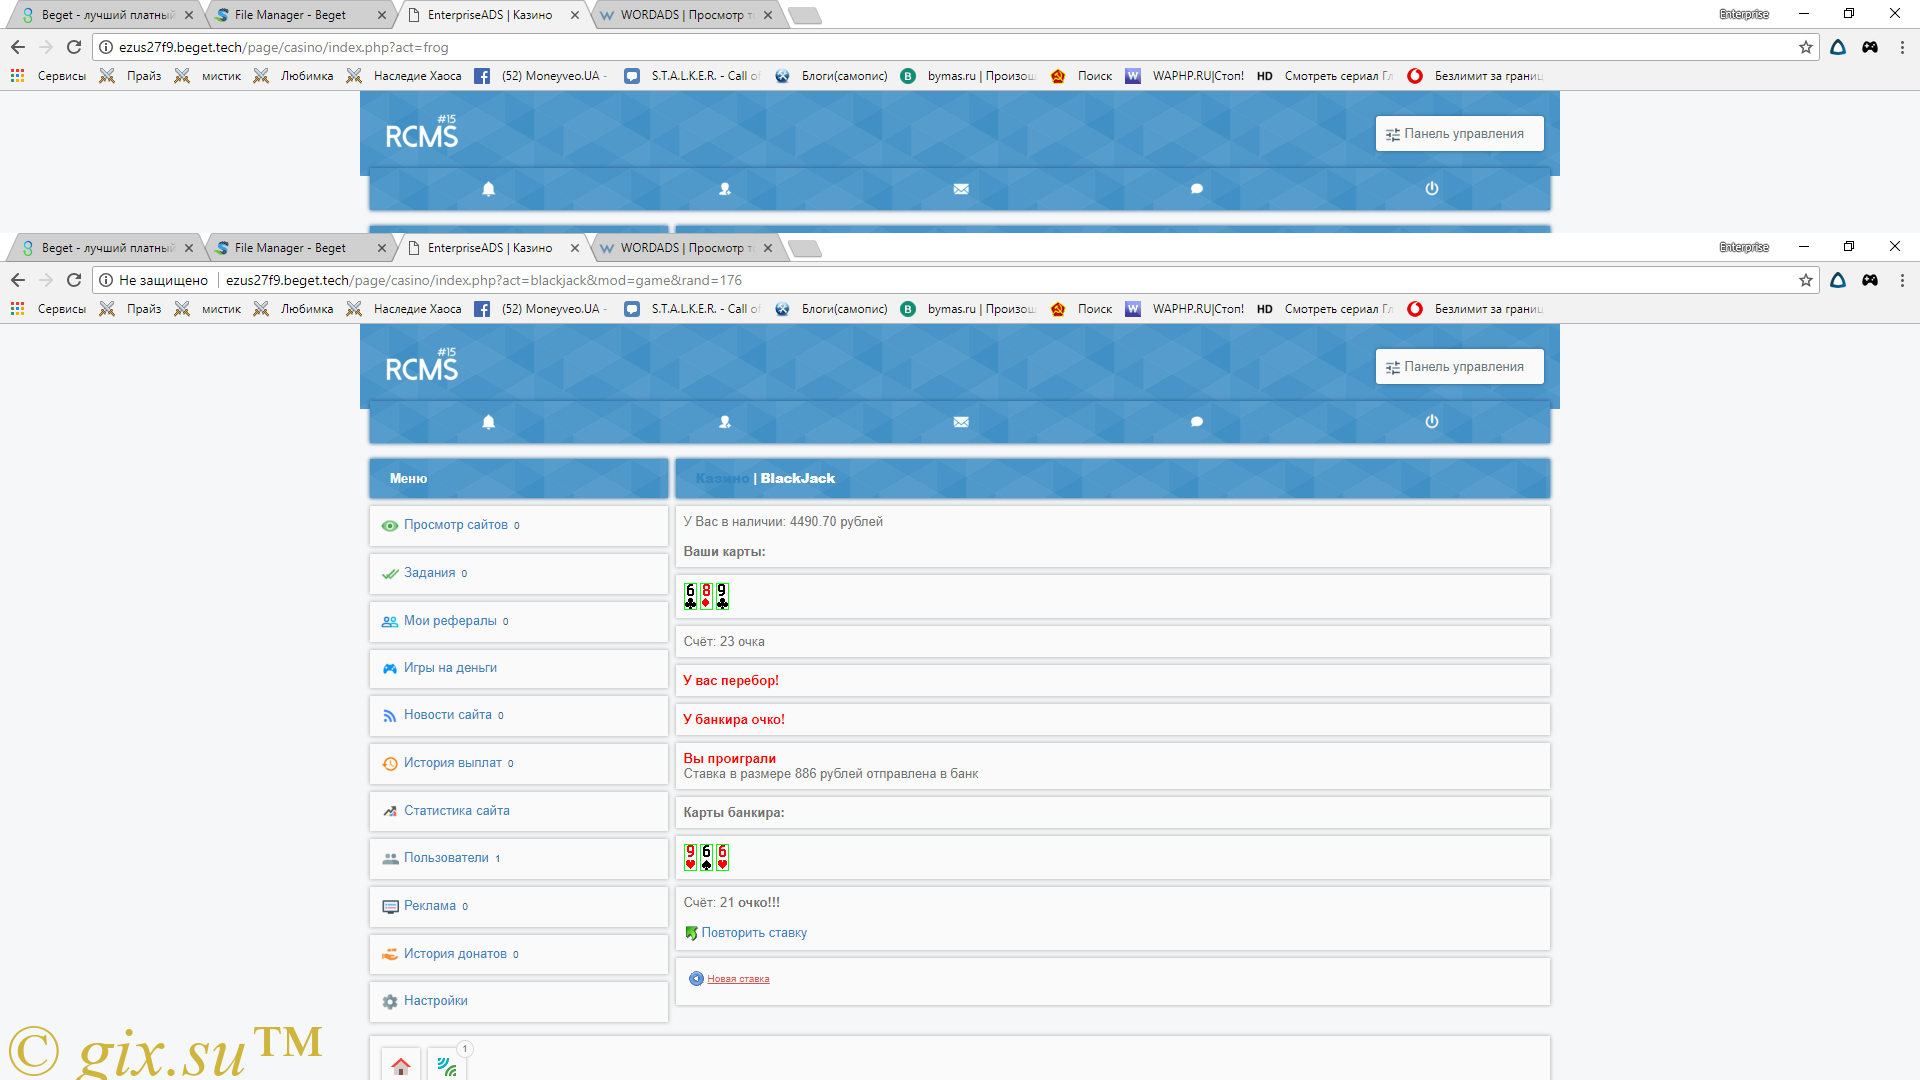
Task: Click the green icon beside Повторить ставку
Action: [691, 933]
